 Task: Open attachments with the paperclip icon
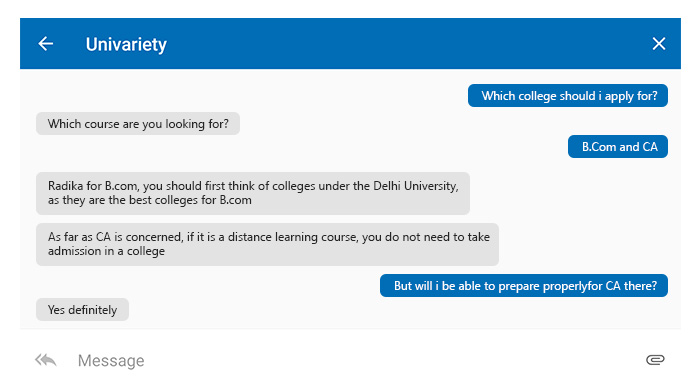(655, 360)
